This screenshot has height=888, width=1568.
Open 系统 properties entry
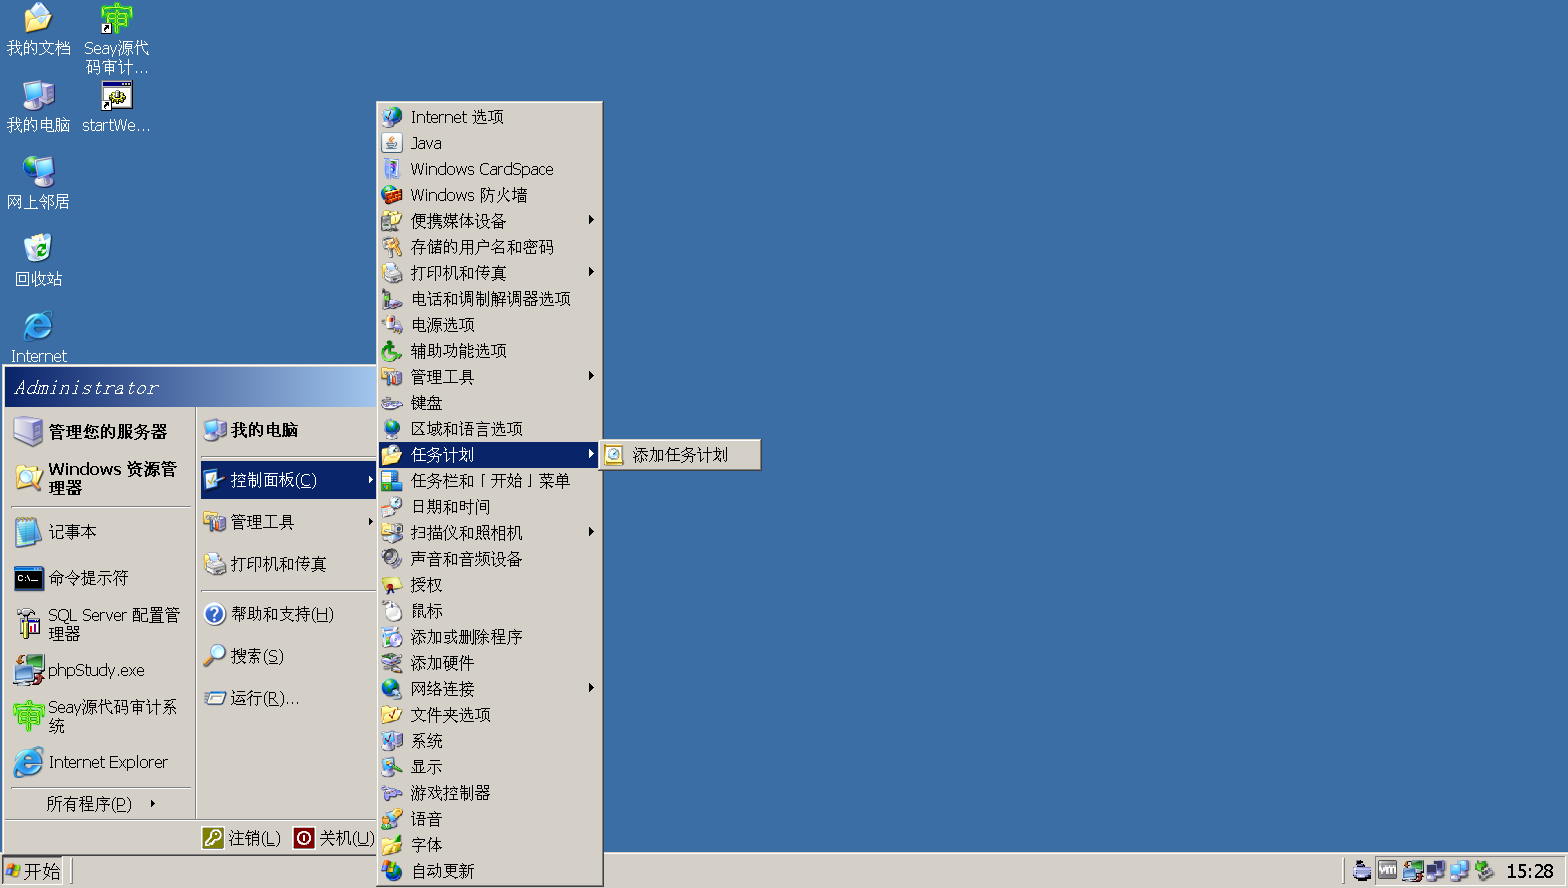coord(490,741)
